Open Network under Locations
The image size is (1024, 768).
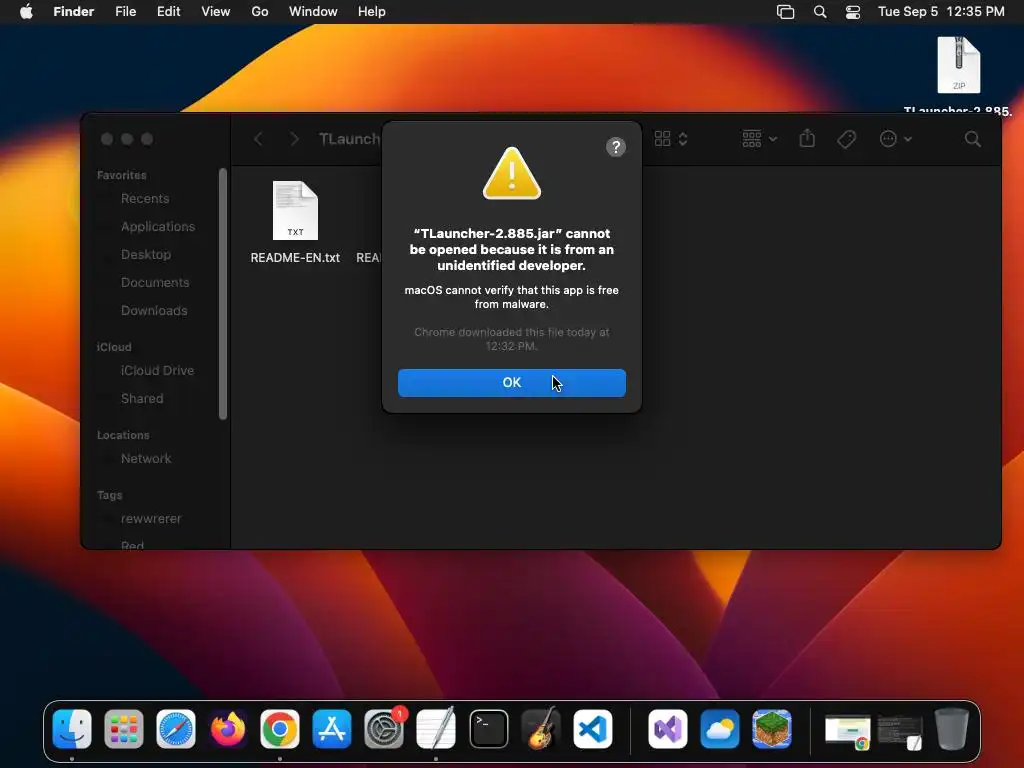pyautogui.click(x=146, y=458)
